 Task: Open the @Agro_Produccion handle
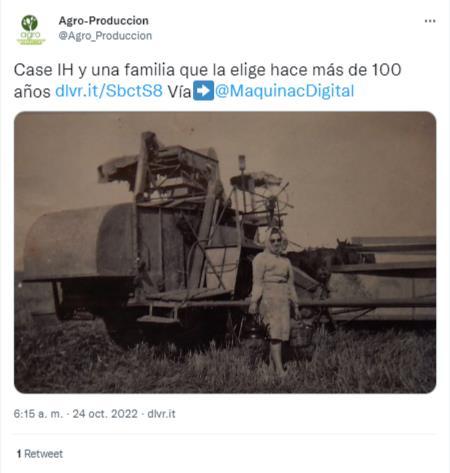click(105, 36)
